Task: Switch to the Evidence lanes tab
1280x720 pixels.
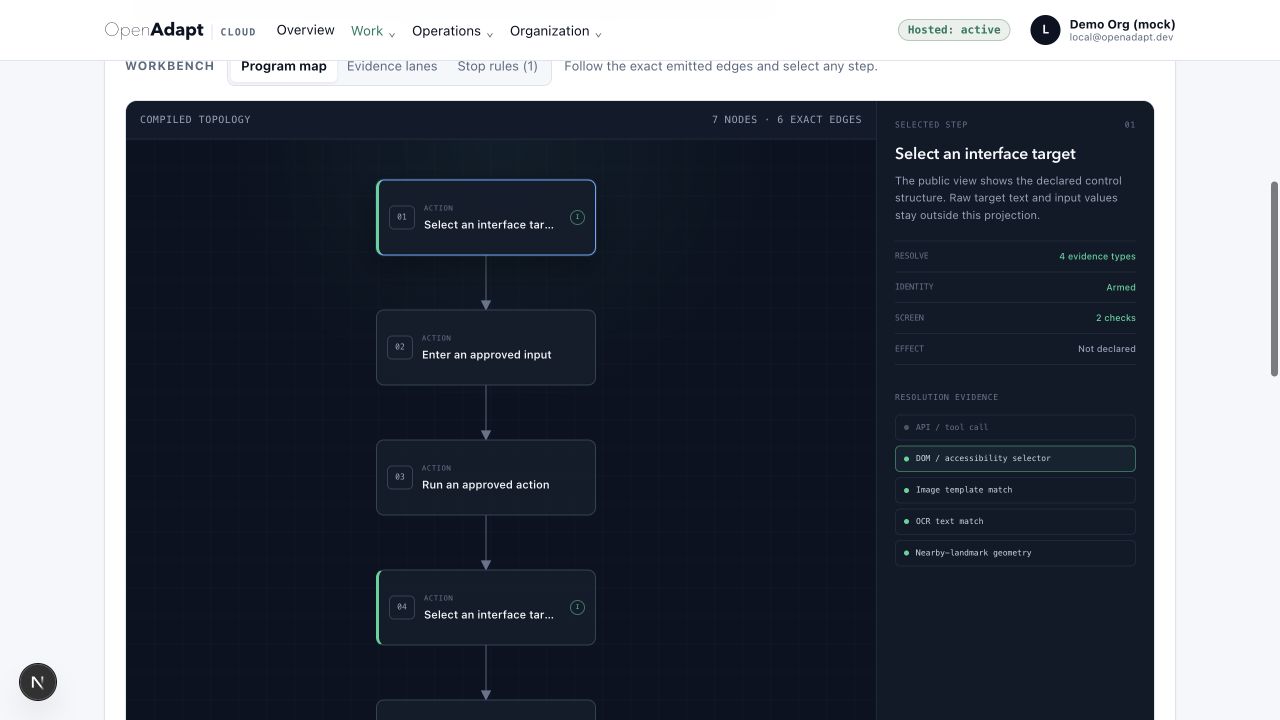Action: pyautogui.click(x=392, y=66)
